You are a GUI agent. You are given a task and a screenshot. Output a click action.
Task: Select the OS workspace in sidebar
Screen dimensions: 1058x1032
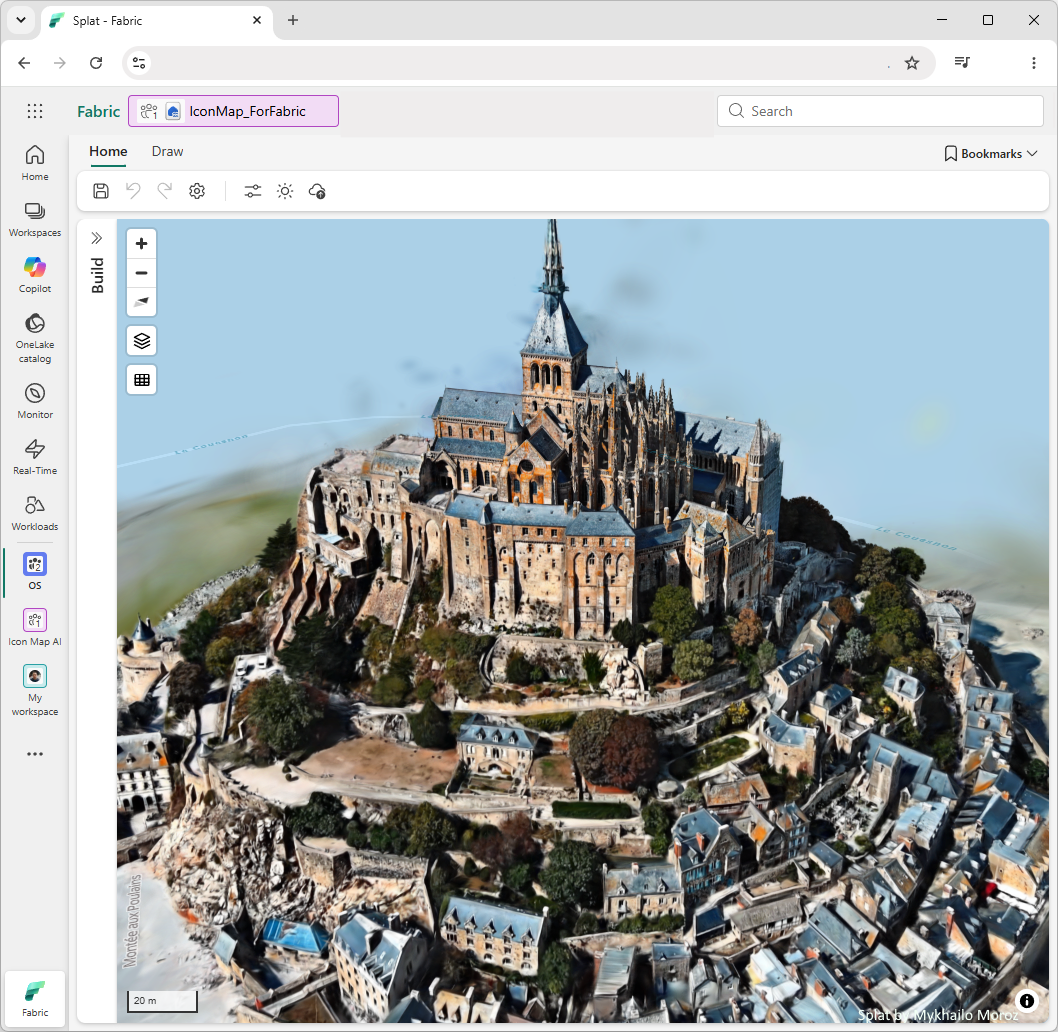click(35, 572)
